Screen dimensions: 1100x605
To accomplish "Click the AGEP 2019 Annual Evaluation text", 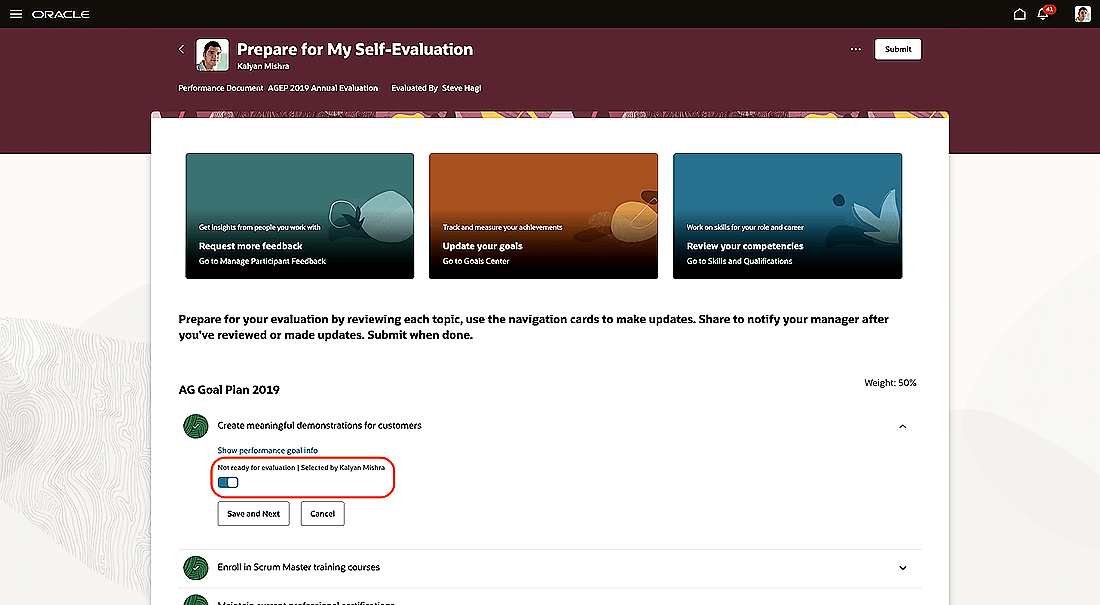I will [323, 88].
